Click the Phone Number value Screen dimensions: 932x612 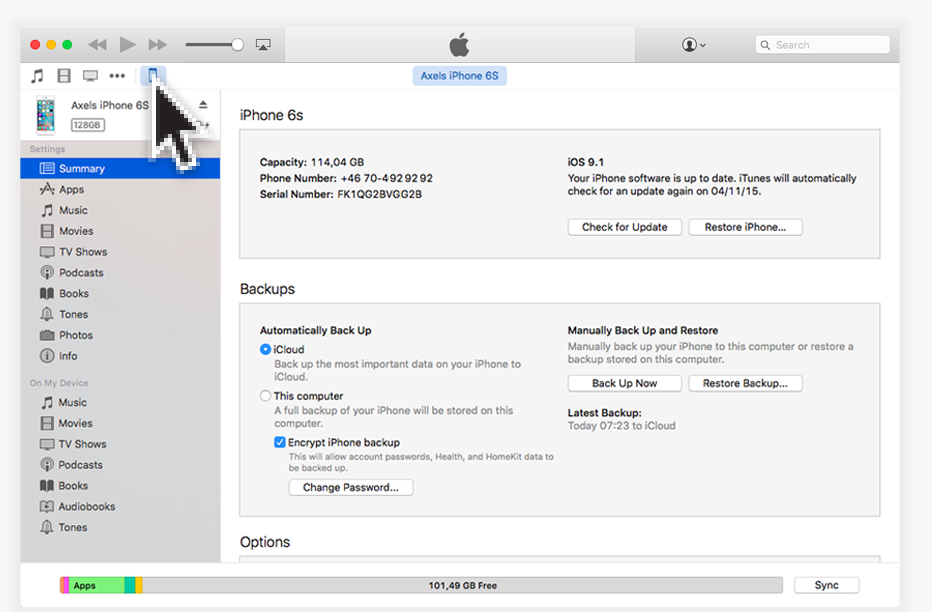pyautogui.click(x=387, y=178)
